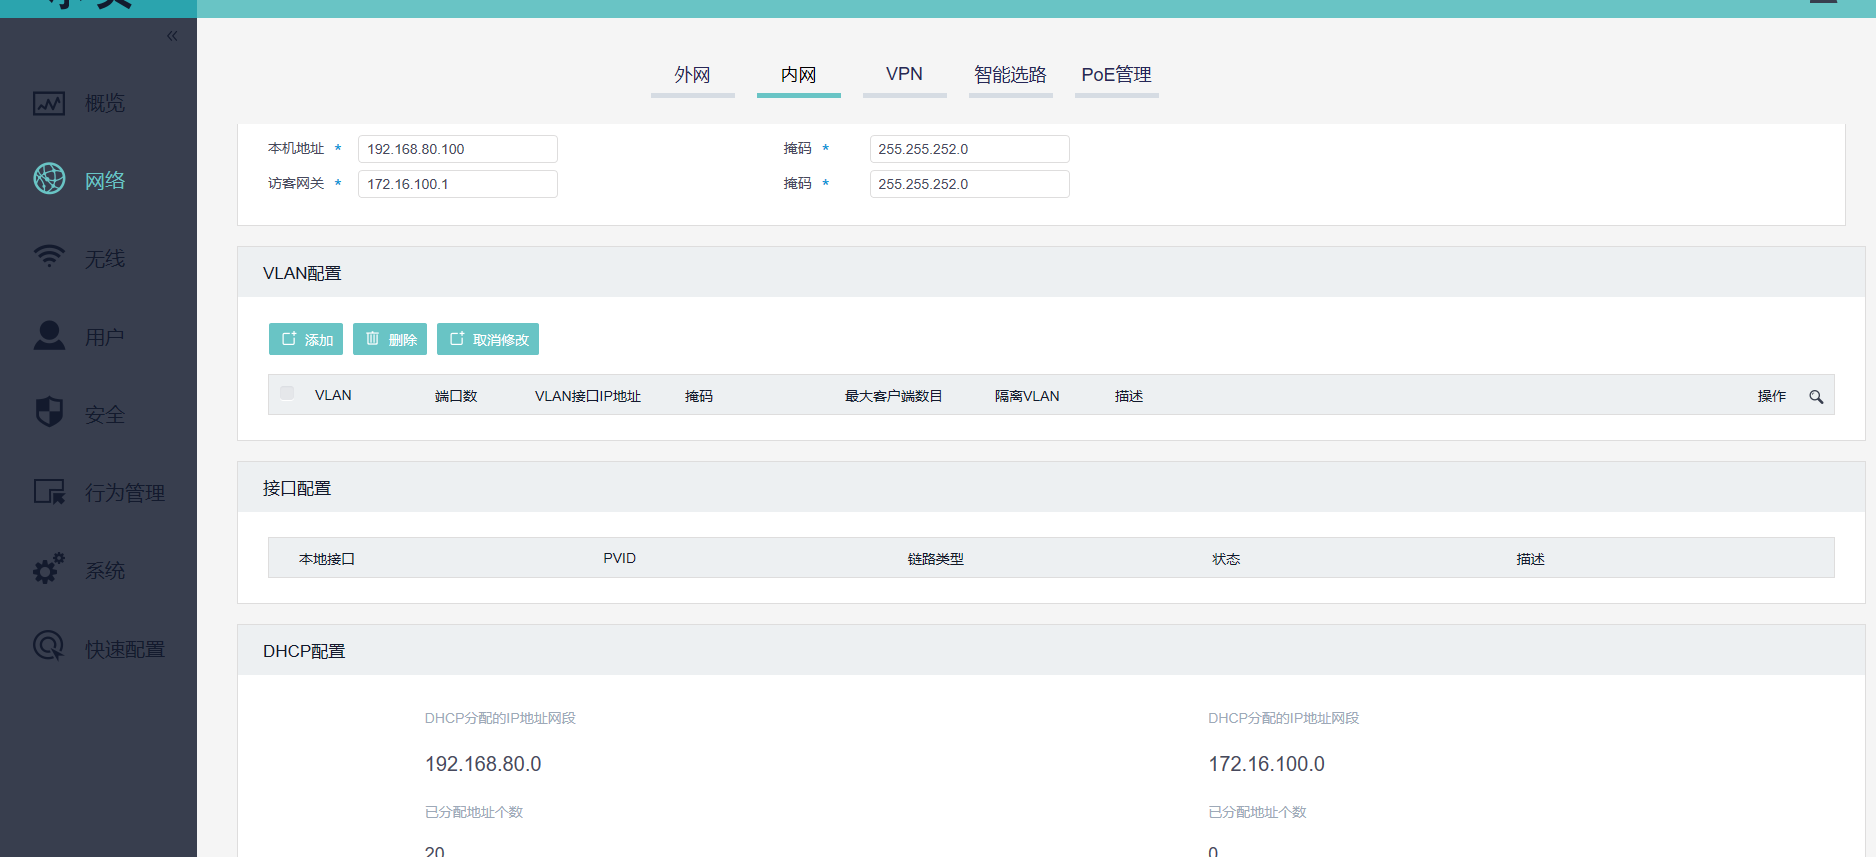This screenshot has width=1876, height=857.
Task: Switch to the PoE管理 tab
Action: 1116,75
